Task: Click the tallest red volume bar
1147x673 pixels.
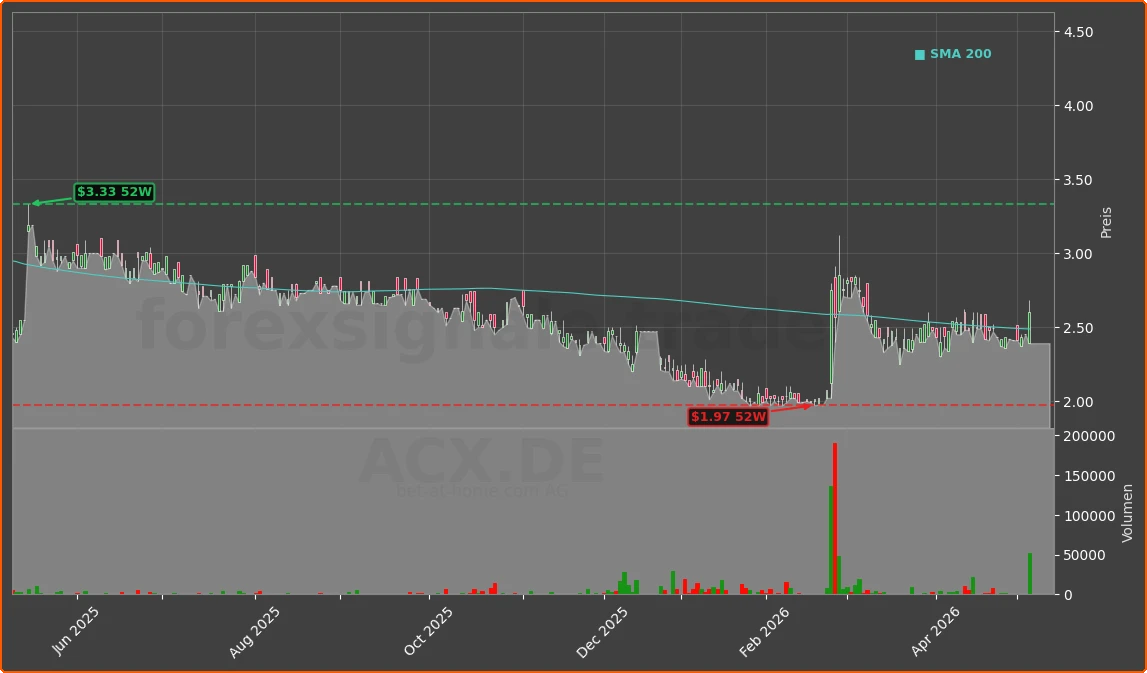Action: [835, 519]
